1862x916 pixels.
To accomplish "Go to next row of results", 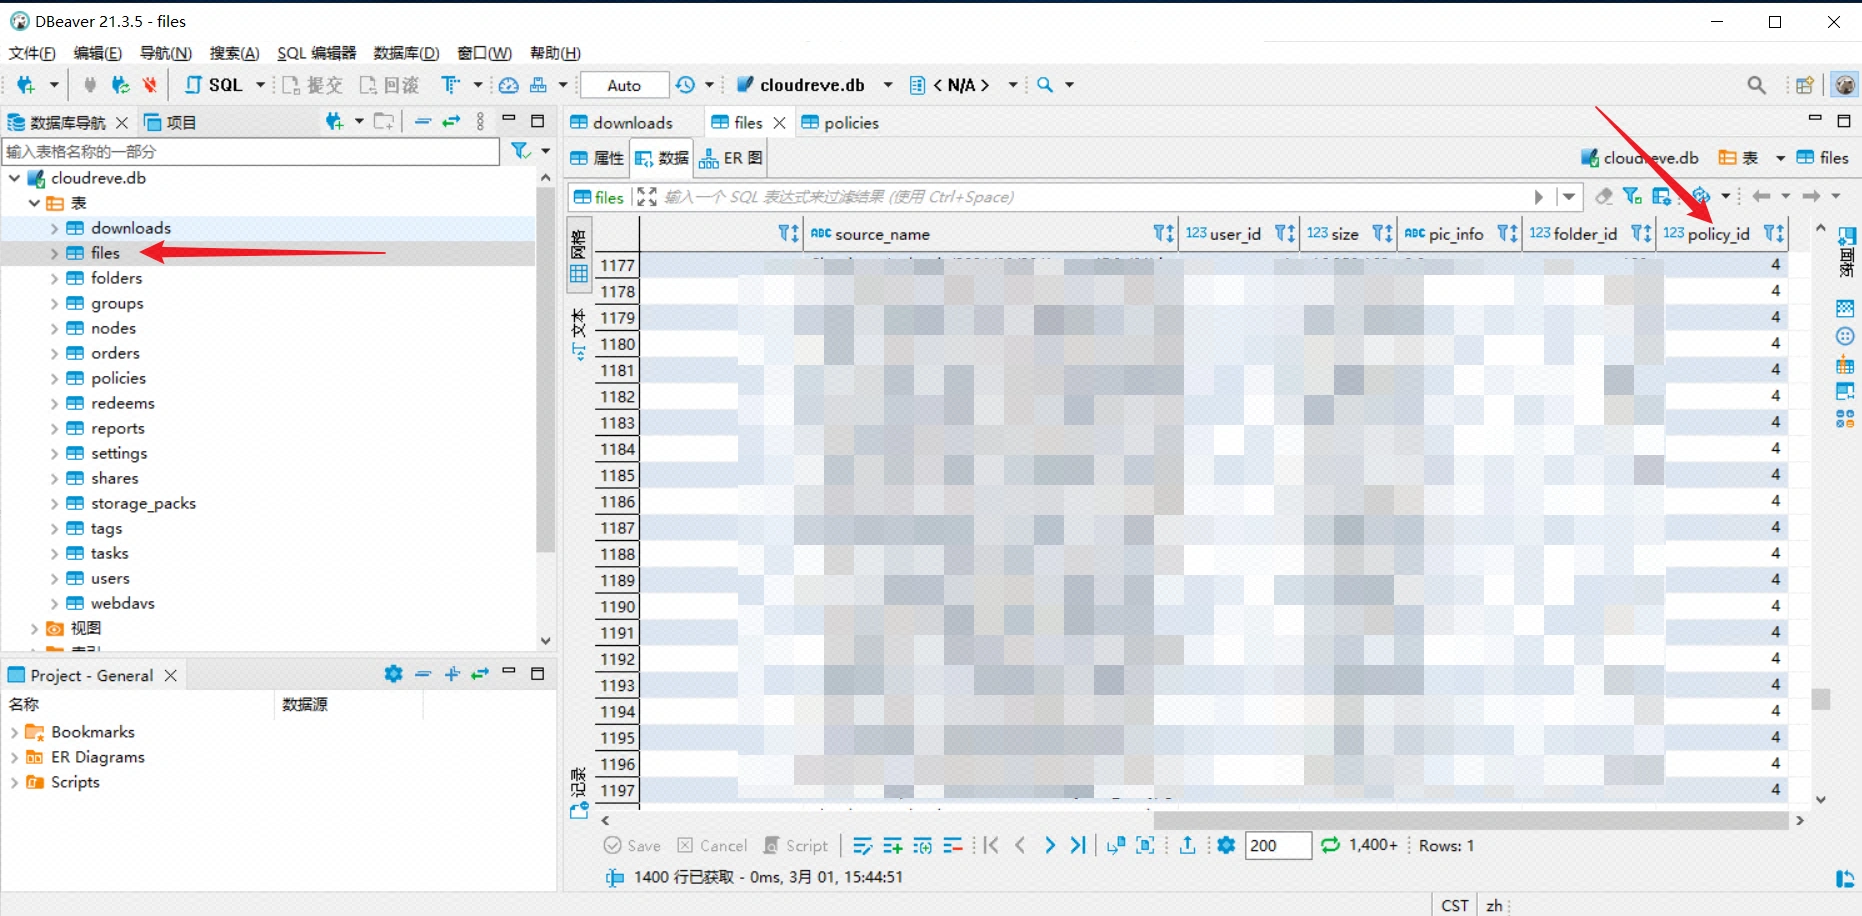I will point(1049,846).
